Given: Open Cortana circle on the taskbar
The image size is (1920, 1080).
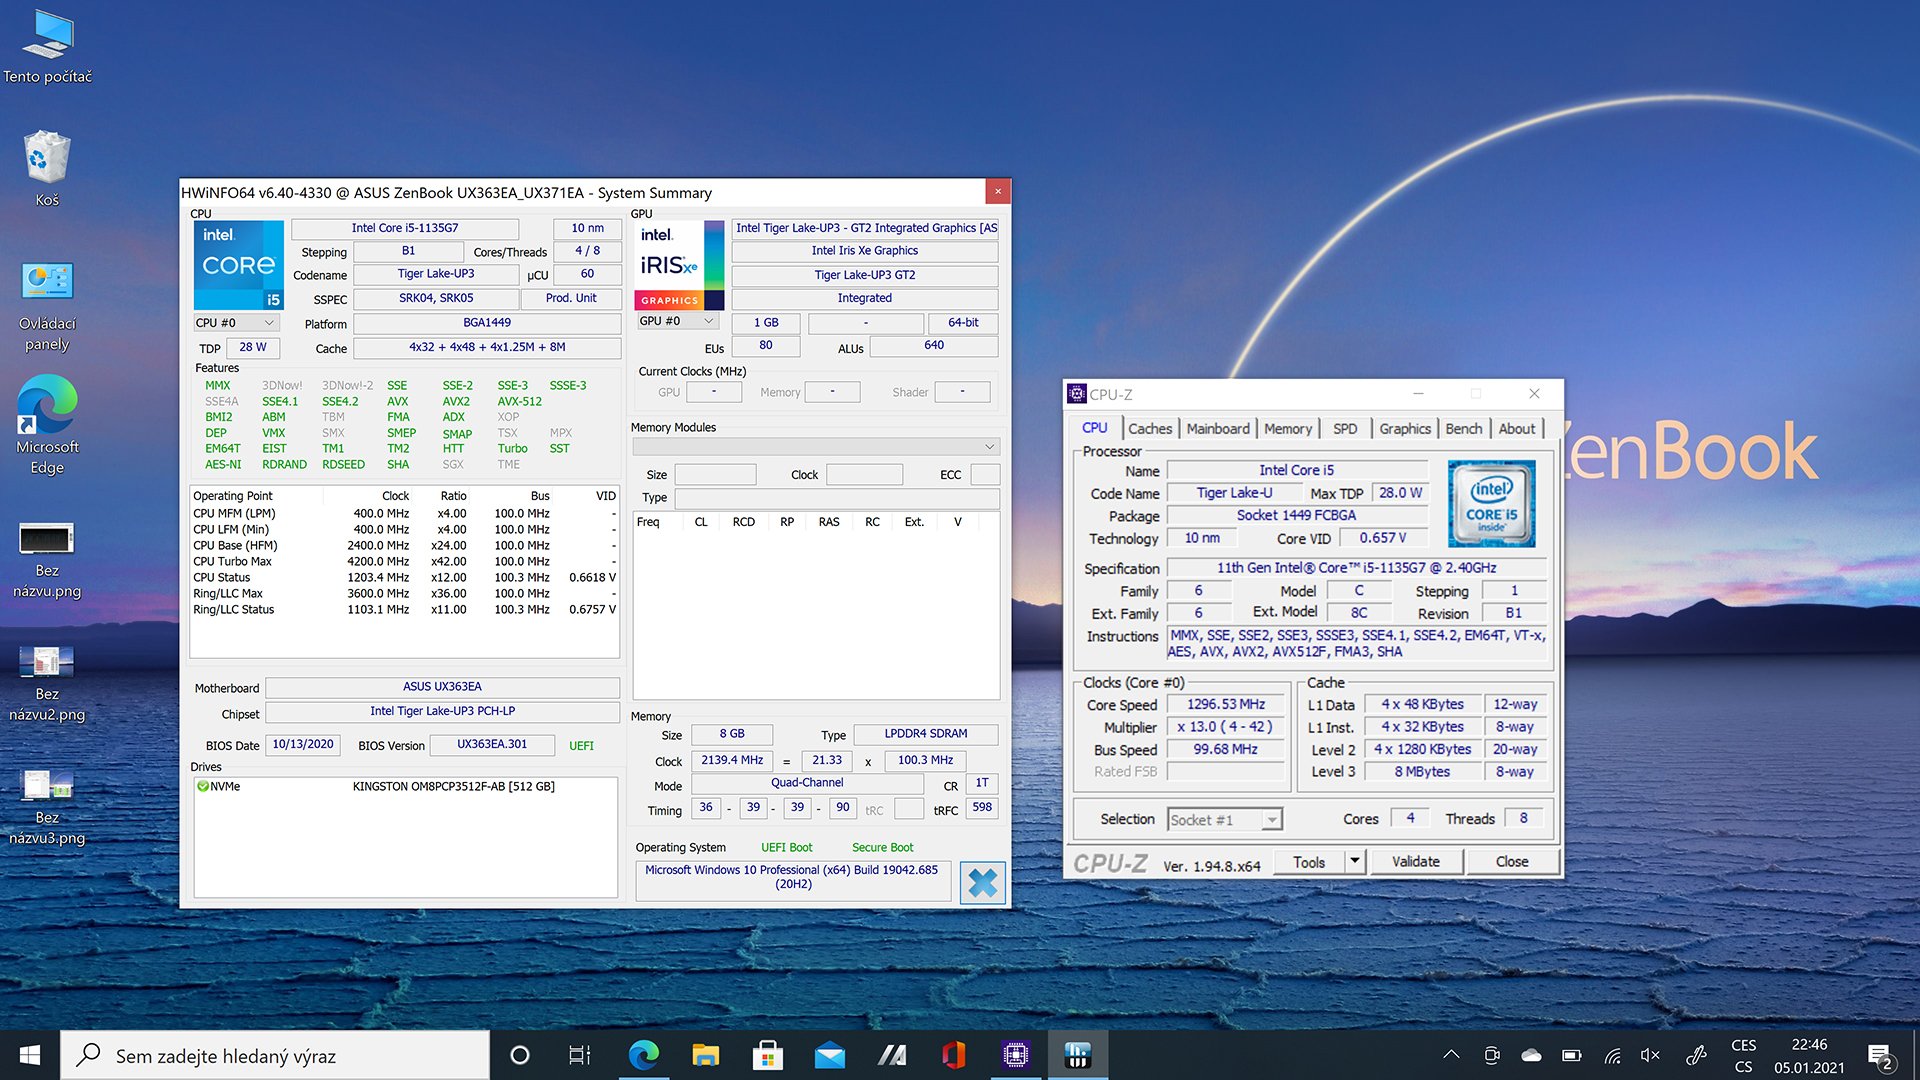Looking at the screenshot, I should (519, 1055).
